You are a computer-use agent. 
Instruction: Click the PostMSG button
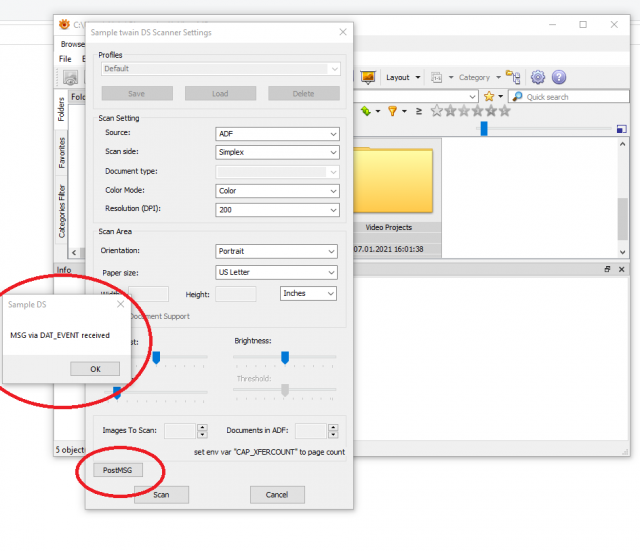118,470
